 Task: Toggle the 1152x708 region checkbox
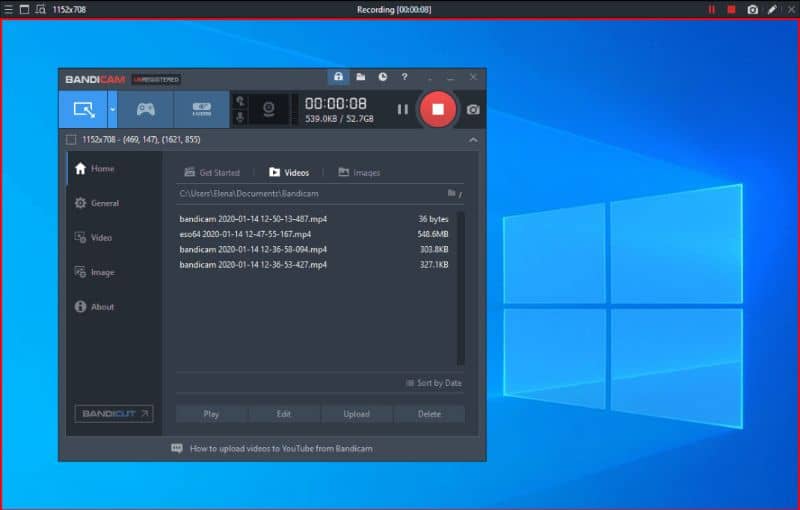coord(71,140)
